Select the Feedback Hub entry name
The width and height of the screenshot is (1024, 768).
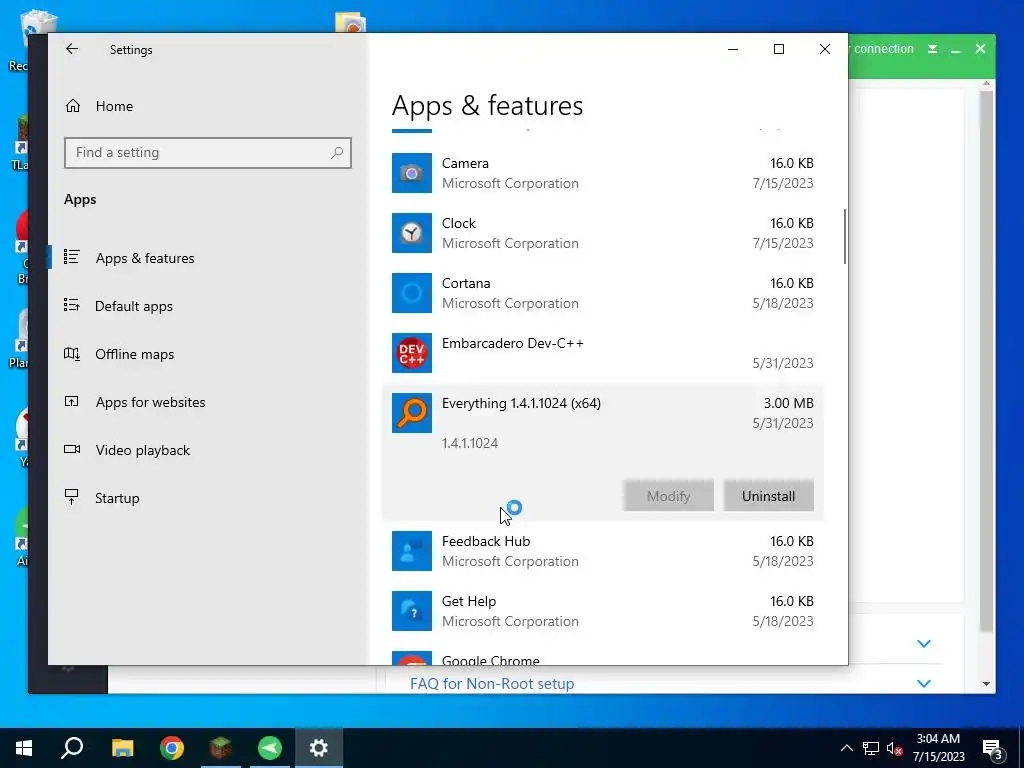[486, 541]
